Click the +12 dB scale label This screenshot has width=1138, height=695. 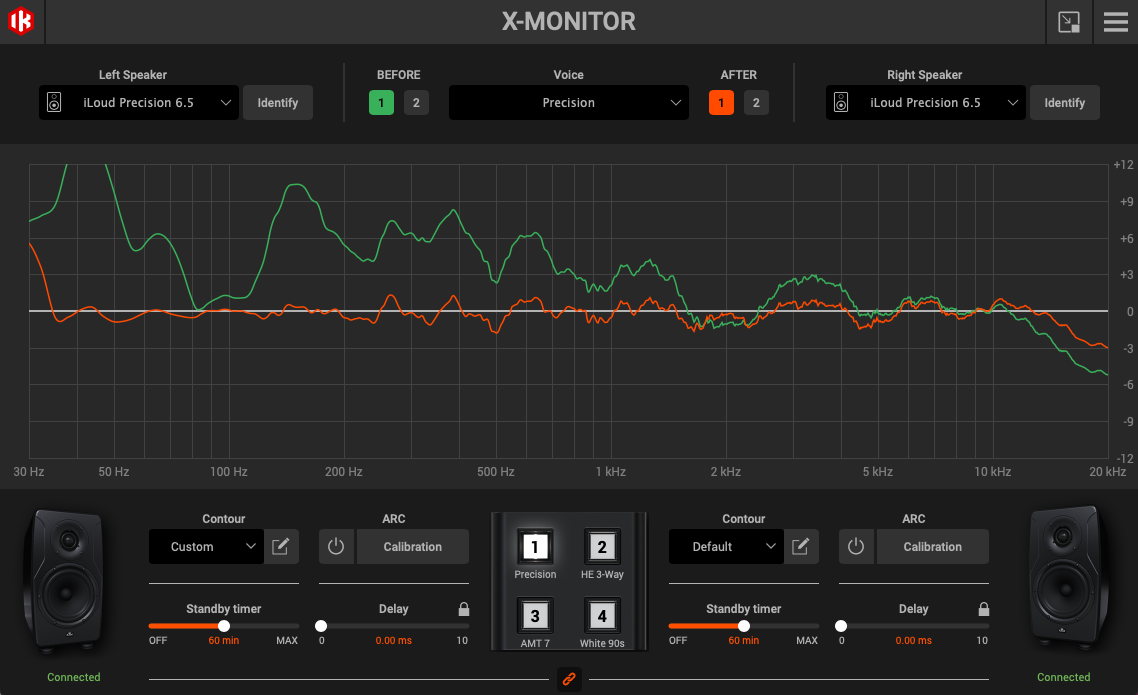[1123, 165]
